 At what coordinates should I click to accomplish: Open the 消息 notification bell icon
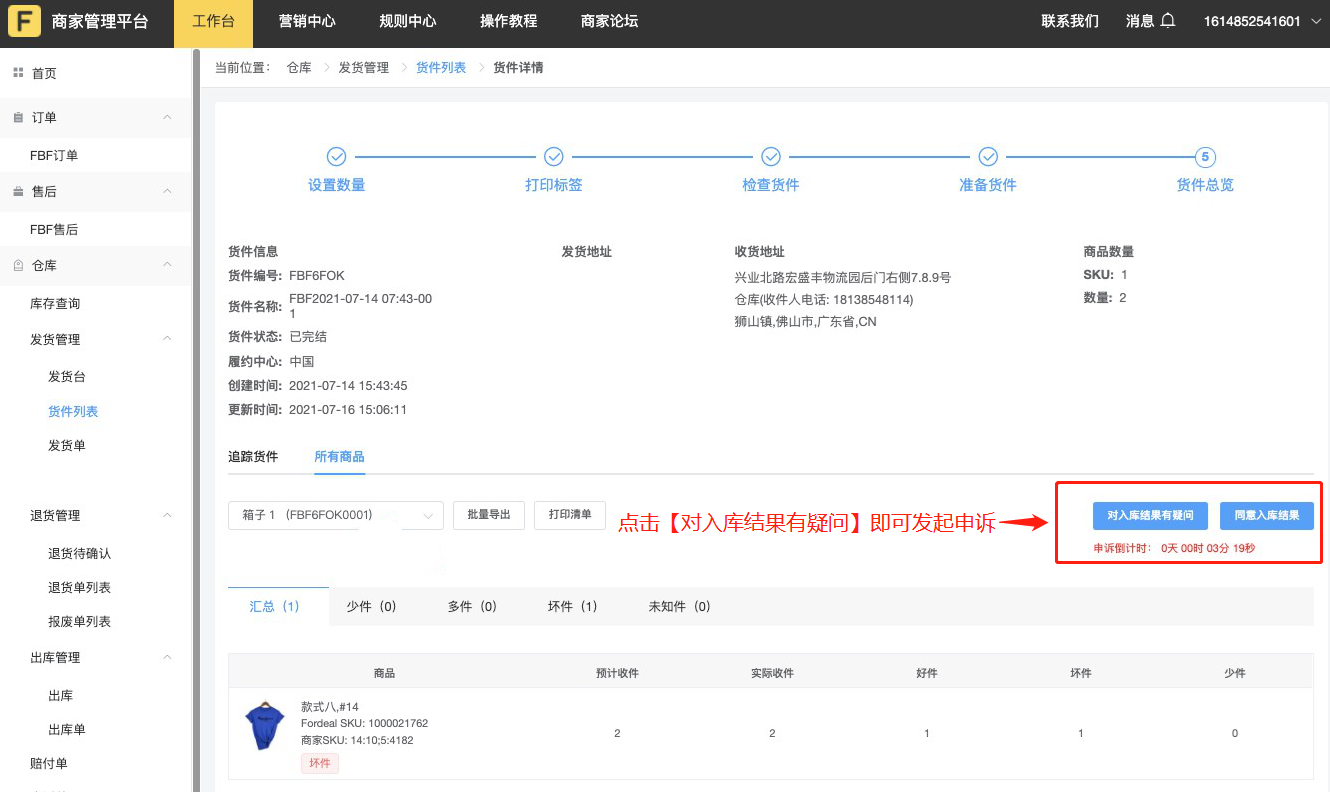pos(1168,19)
